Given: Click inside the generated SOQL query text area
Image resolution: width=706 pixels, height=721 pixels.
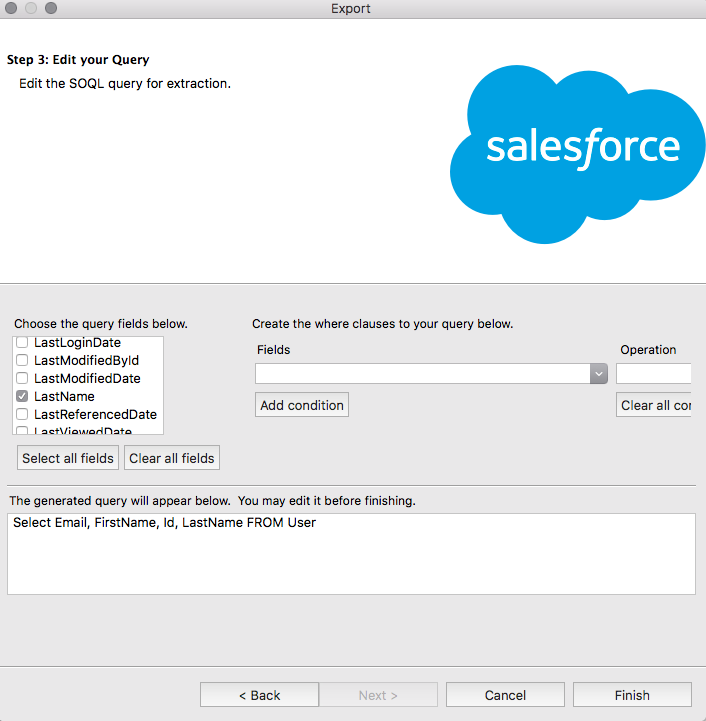Looking at the screenshot, I should tap(351, 554).
